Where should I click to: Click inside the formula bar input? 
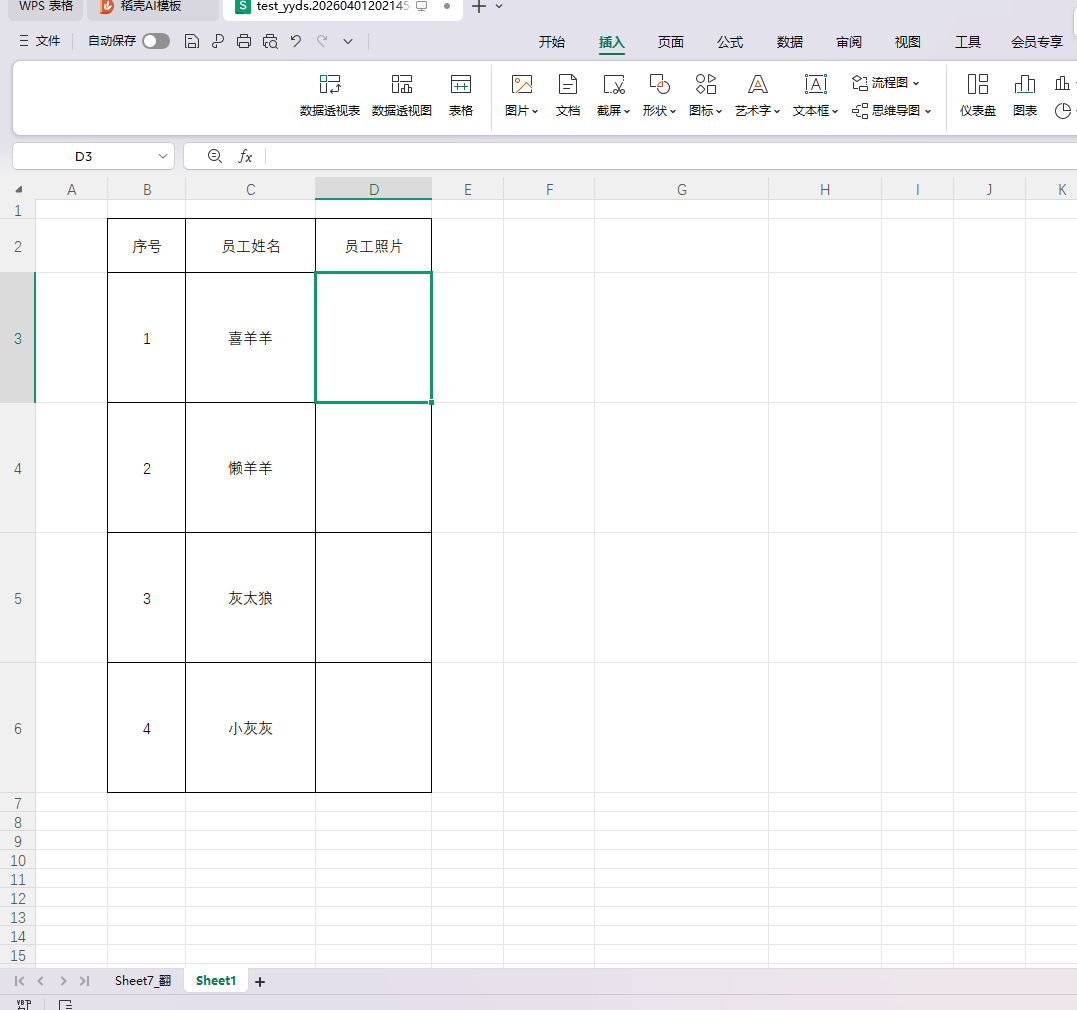[670, 157]
